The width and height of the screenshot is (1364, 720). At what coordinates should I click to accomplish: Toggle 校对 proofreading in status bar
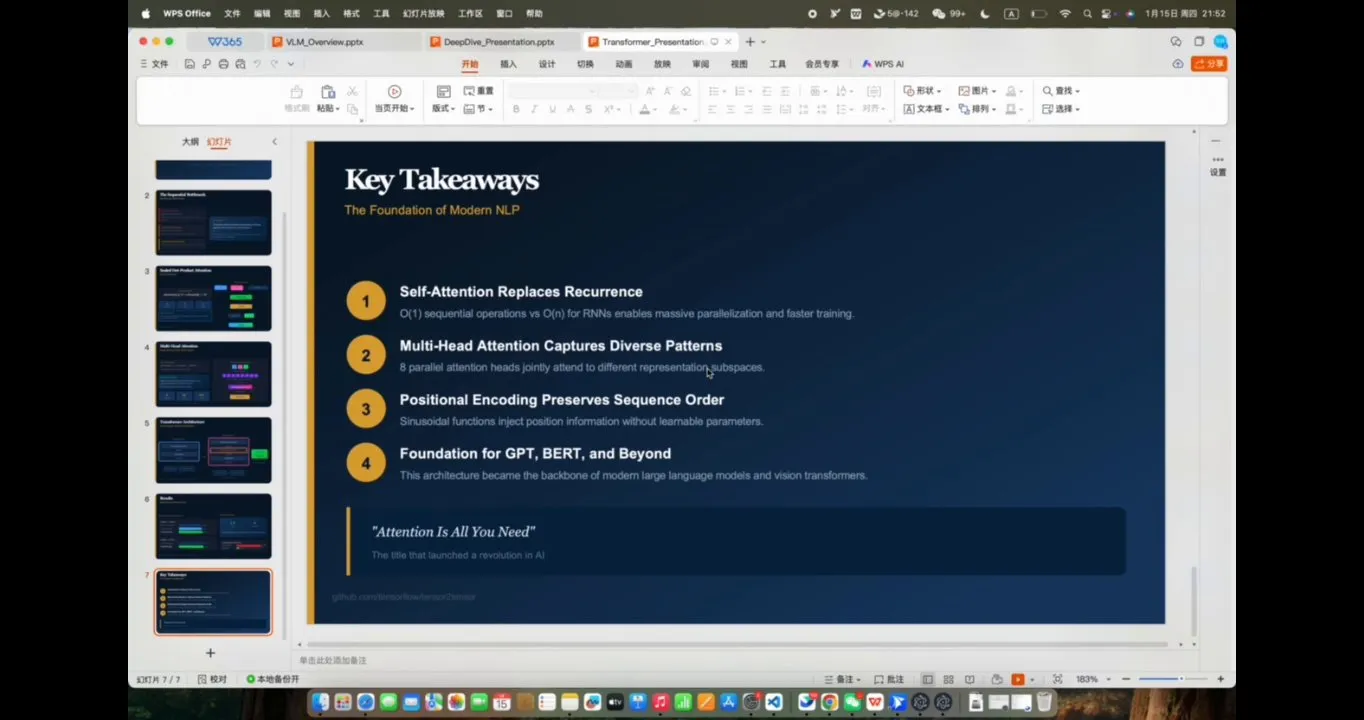[x=212, y=679]
